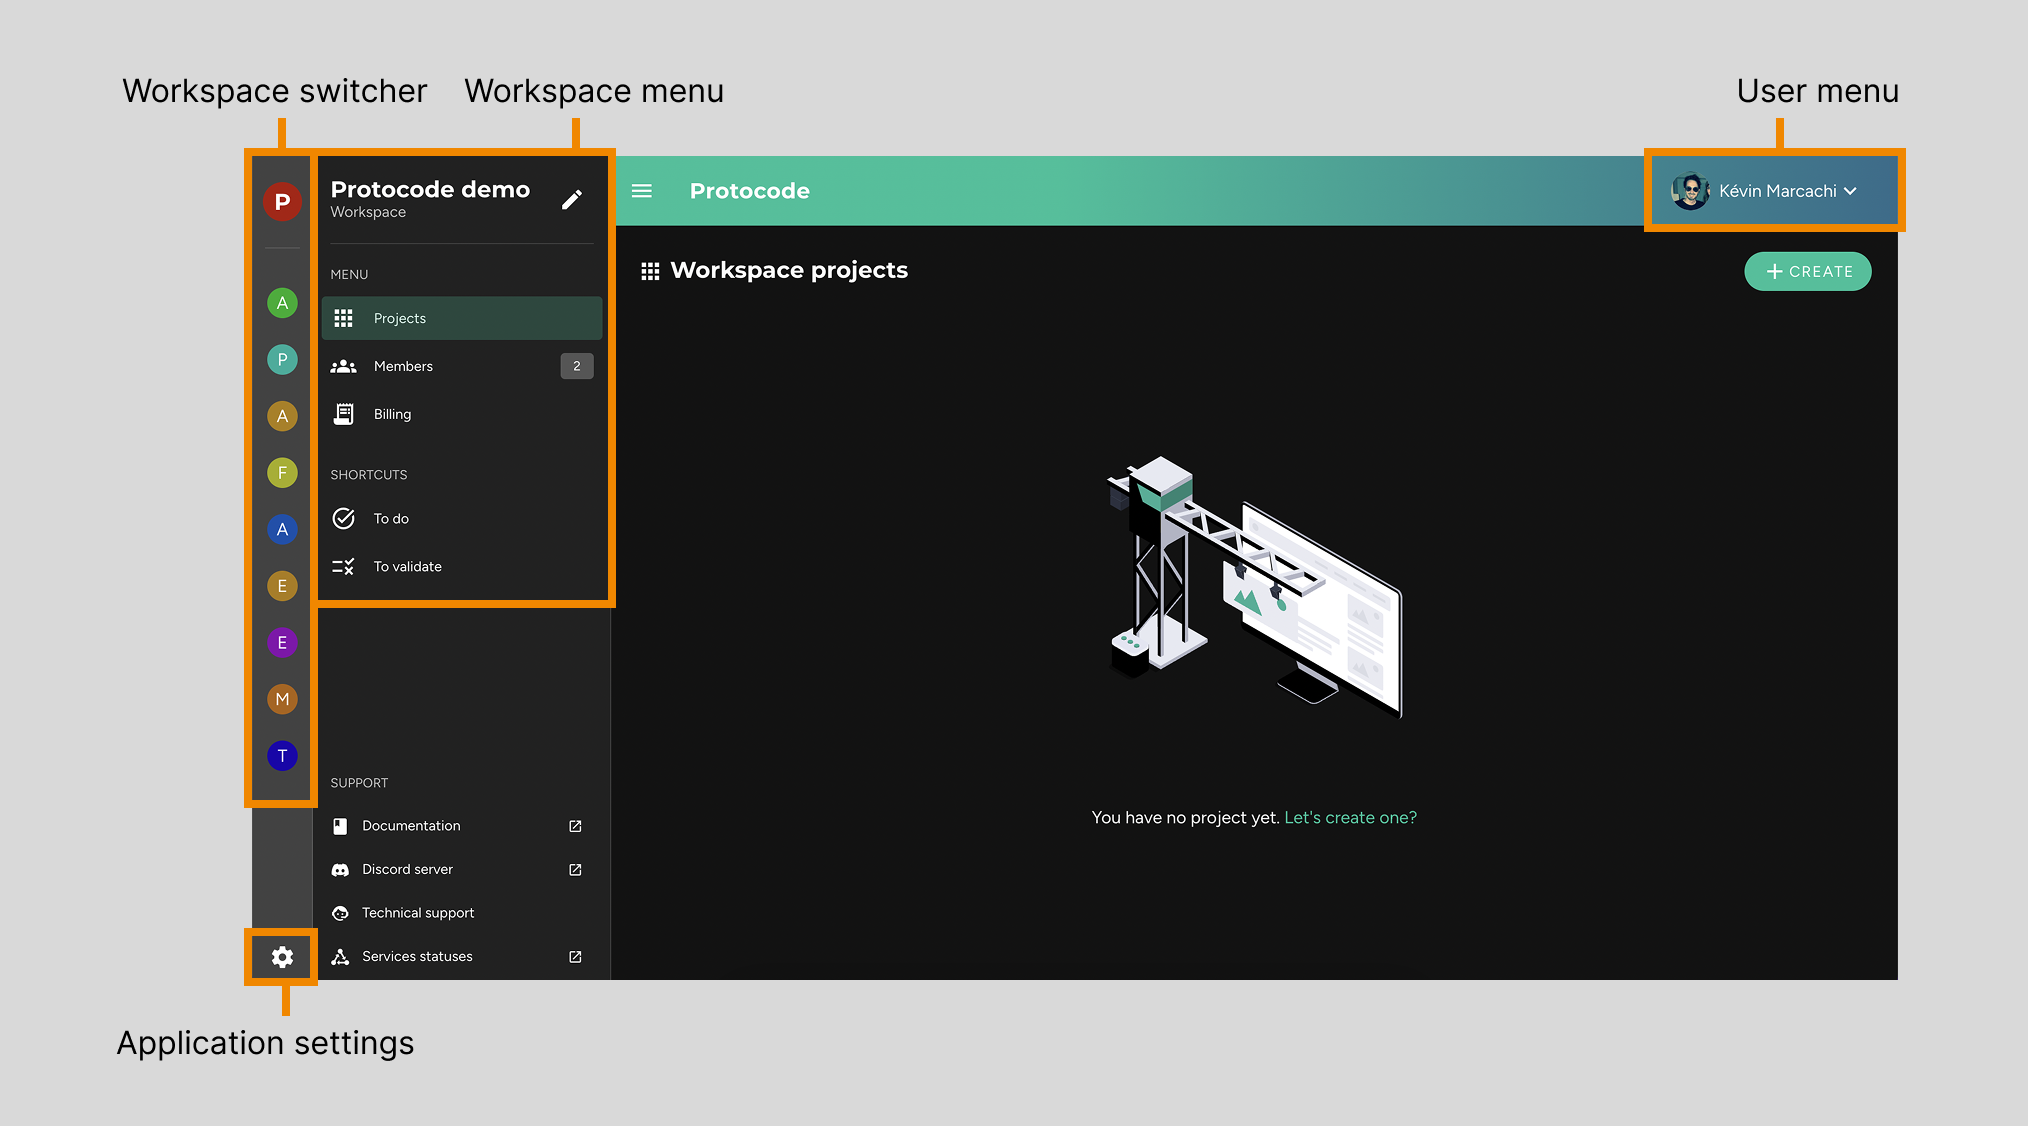Switch to red P workspace avatar
The width and height of the screenshot is (2028, 1126).
(282, 202)
